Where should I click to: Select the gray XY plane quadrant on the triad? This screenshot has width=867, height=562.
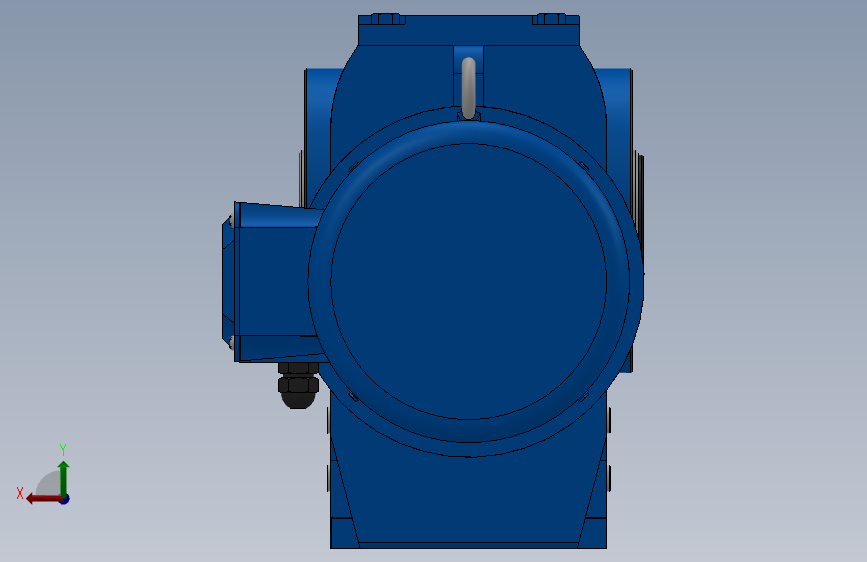48,485
